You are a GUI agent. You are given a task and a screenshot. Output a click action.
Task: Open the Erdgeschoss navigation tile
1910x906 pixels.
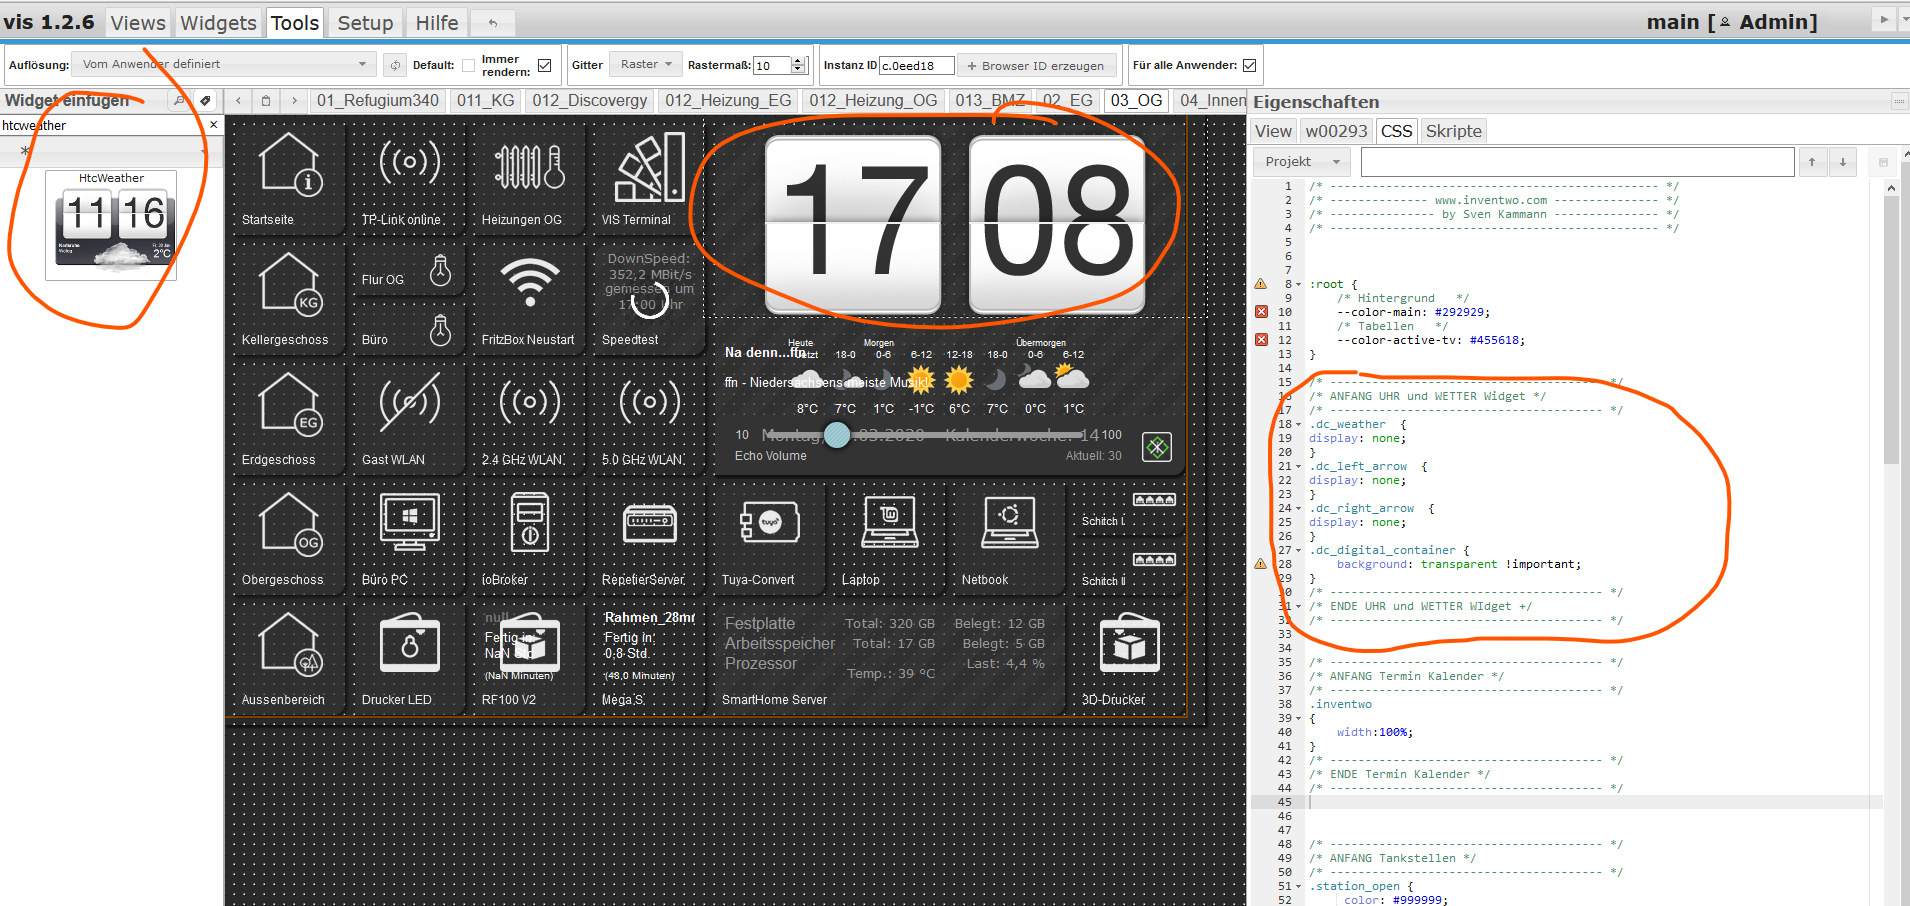[289, 416]
